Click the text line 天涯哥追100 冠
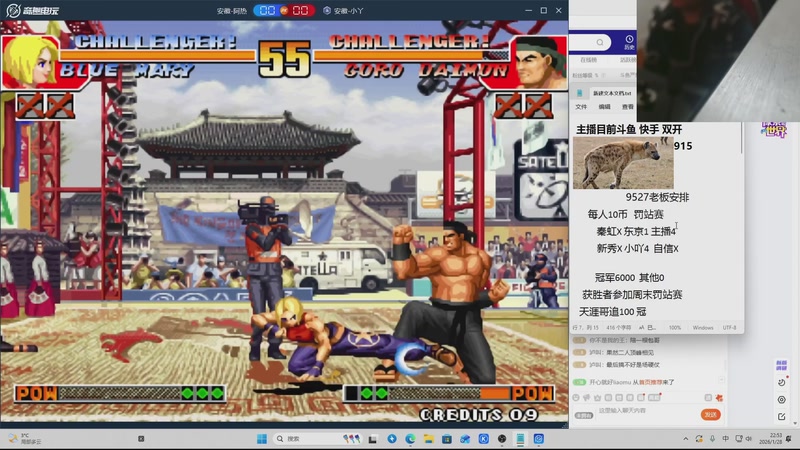Viewport: 800px width, 450px height. [x=612, y=312]
